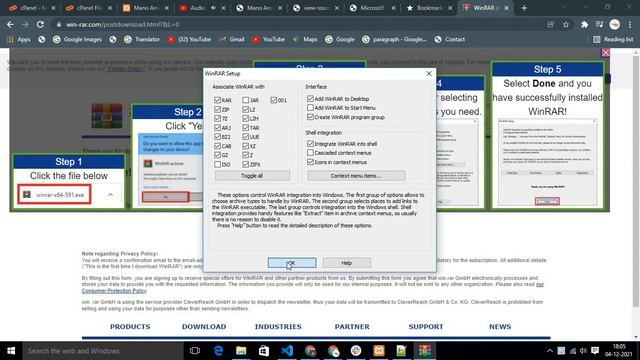Open Microsoft Store from the taskbar
The height and width of the screenshot is (360, 640).
tap(264, 351)
